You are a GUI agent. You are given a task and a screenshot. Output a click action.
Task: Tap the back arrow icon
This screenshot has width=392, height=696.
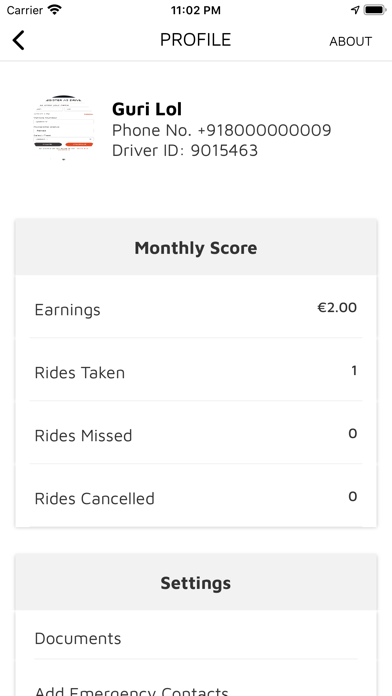coord(18,40)
